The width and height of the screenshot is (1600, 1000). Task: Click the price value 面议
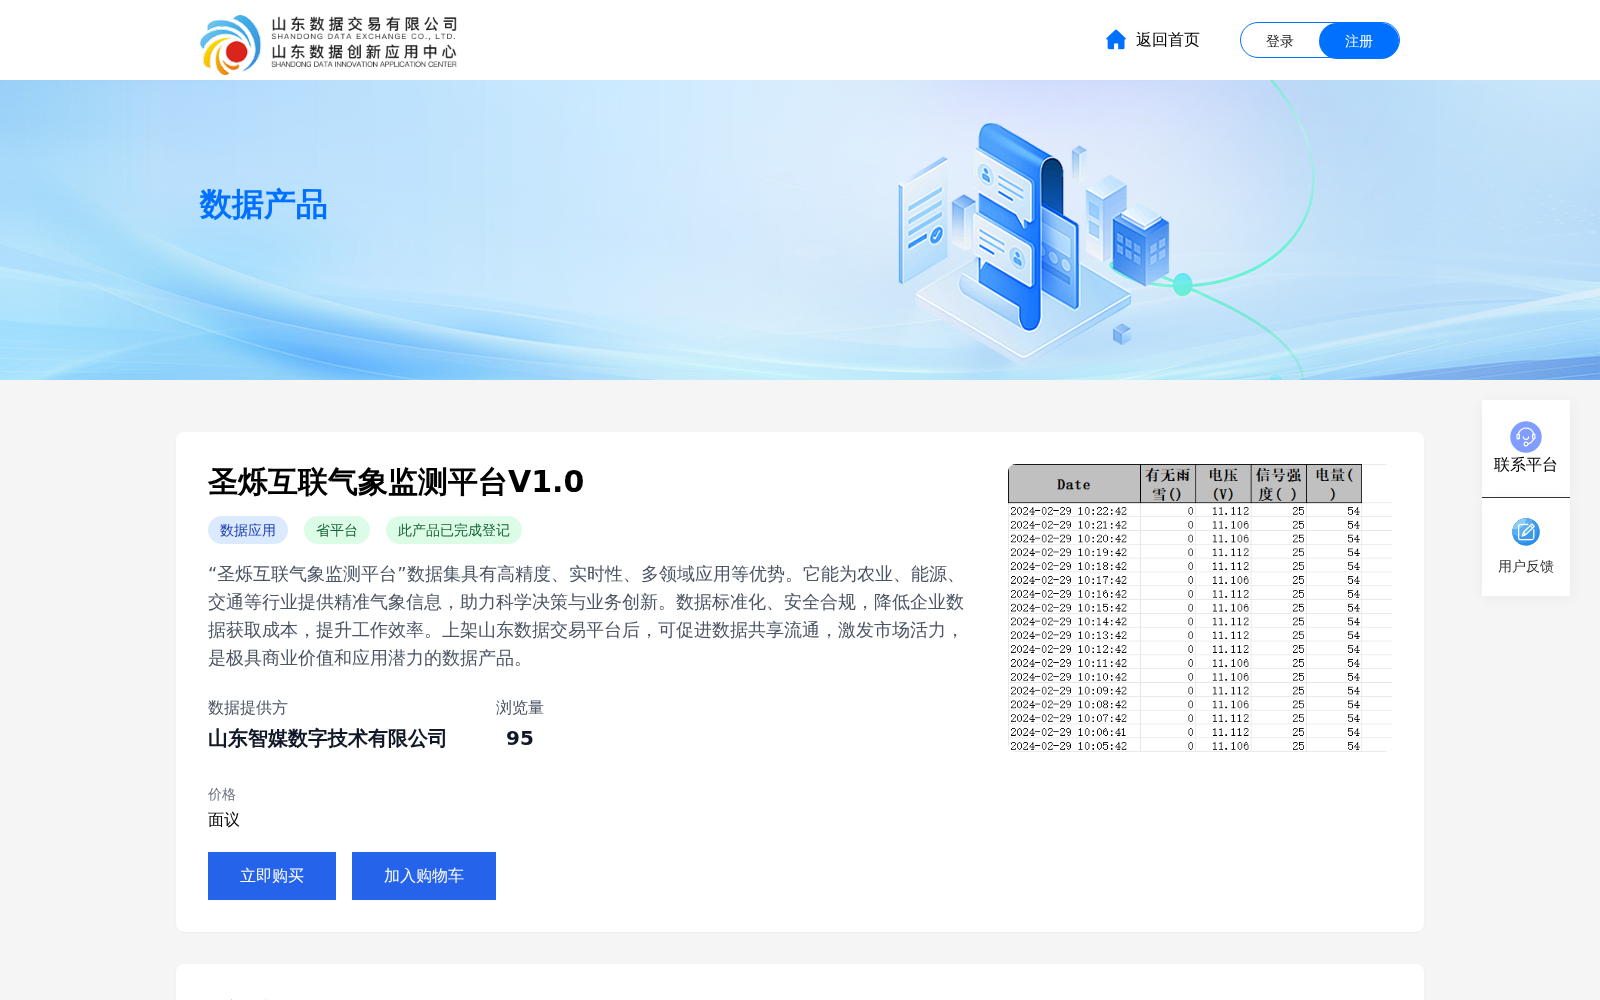(224, 820)
